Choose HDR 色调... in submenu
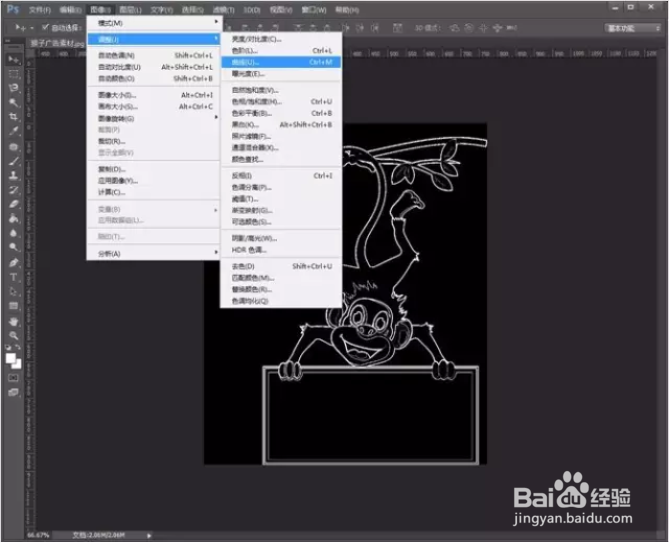The width and height of the screenshot is (669, 542). coord(281,250)
